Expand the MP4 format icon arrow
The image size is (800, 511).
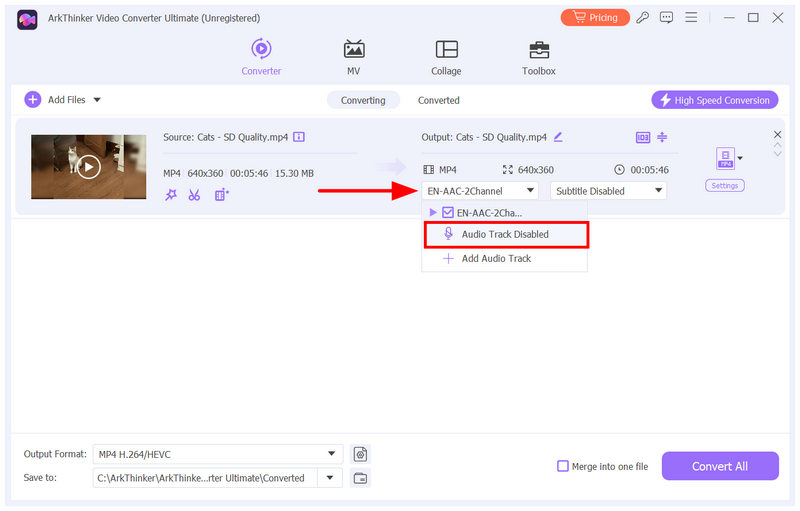(x=740, y=158)
